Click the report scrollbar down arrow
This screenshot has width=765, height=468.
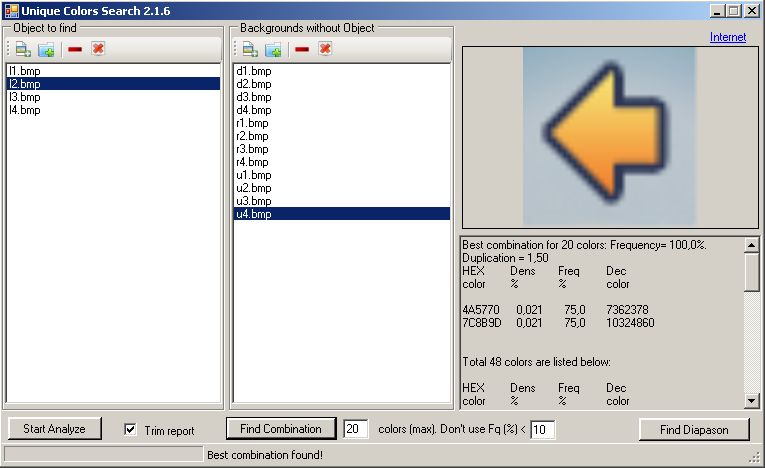[752, 401]
